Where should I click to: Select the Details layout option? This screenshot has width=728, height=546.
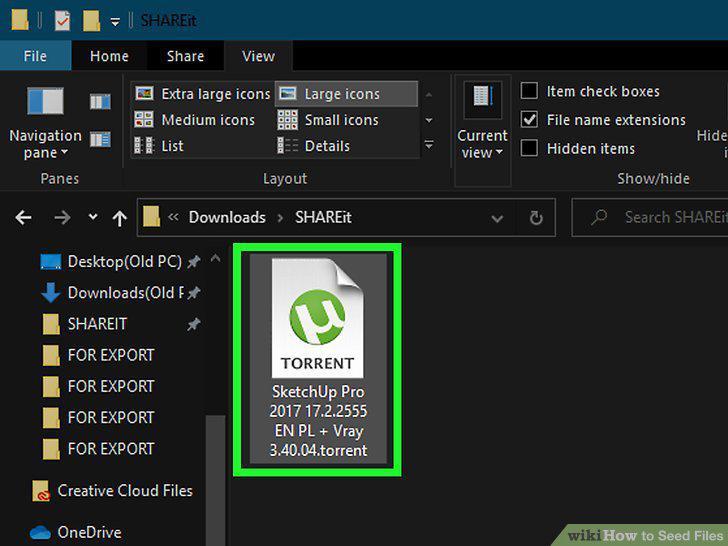(313, 146)
